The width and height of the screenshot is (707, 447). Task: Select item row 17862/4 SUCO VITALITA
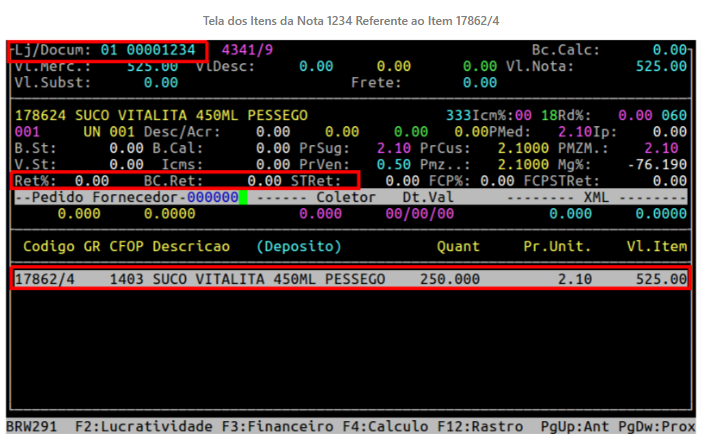pyautogui.click(x=350, y=279)
